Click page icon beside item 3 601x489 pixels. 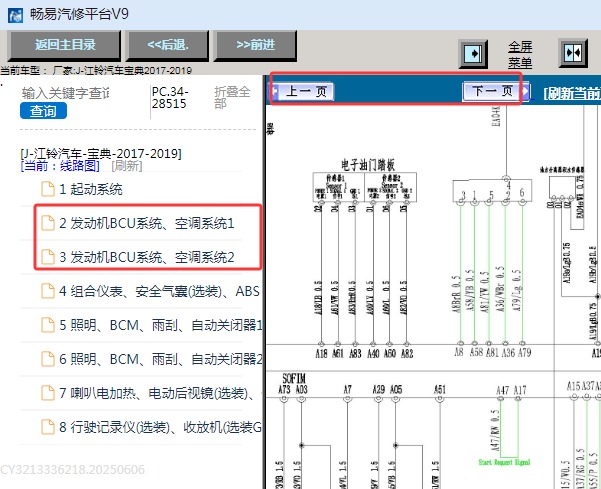coord(48,257)
